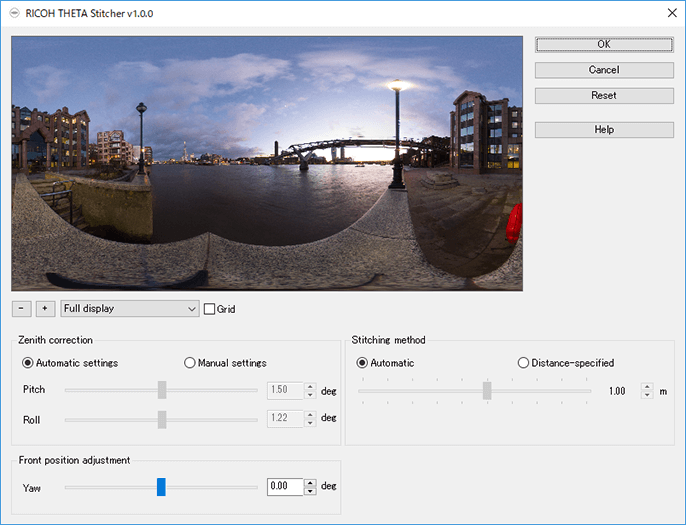Increase Yaw value with up spinner arrow
Viewport: 686px width, 525px height.
(x=310, y=482)
